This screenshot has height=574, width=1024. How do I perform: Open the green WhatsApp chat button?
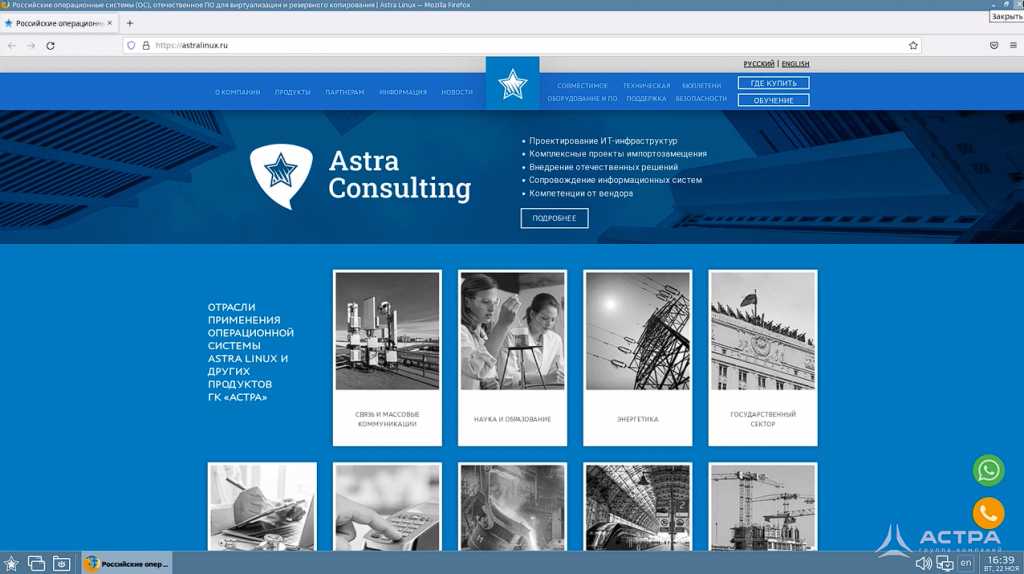988,470
